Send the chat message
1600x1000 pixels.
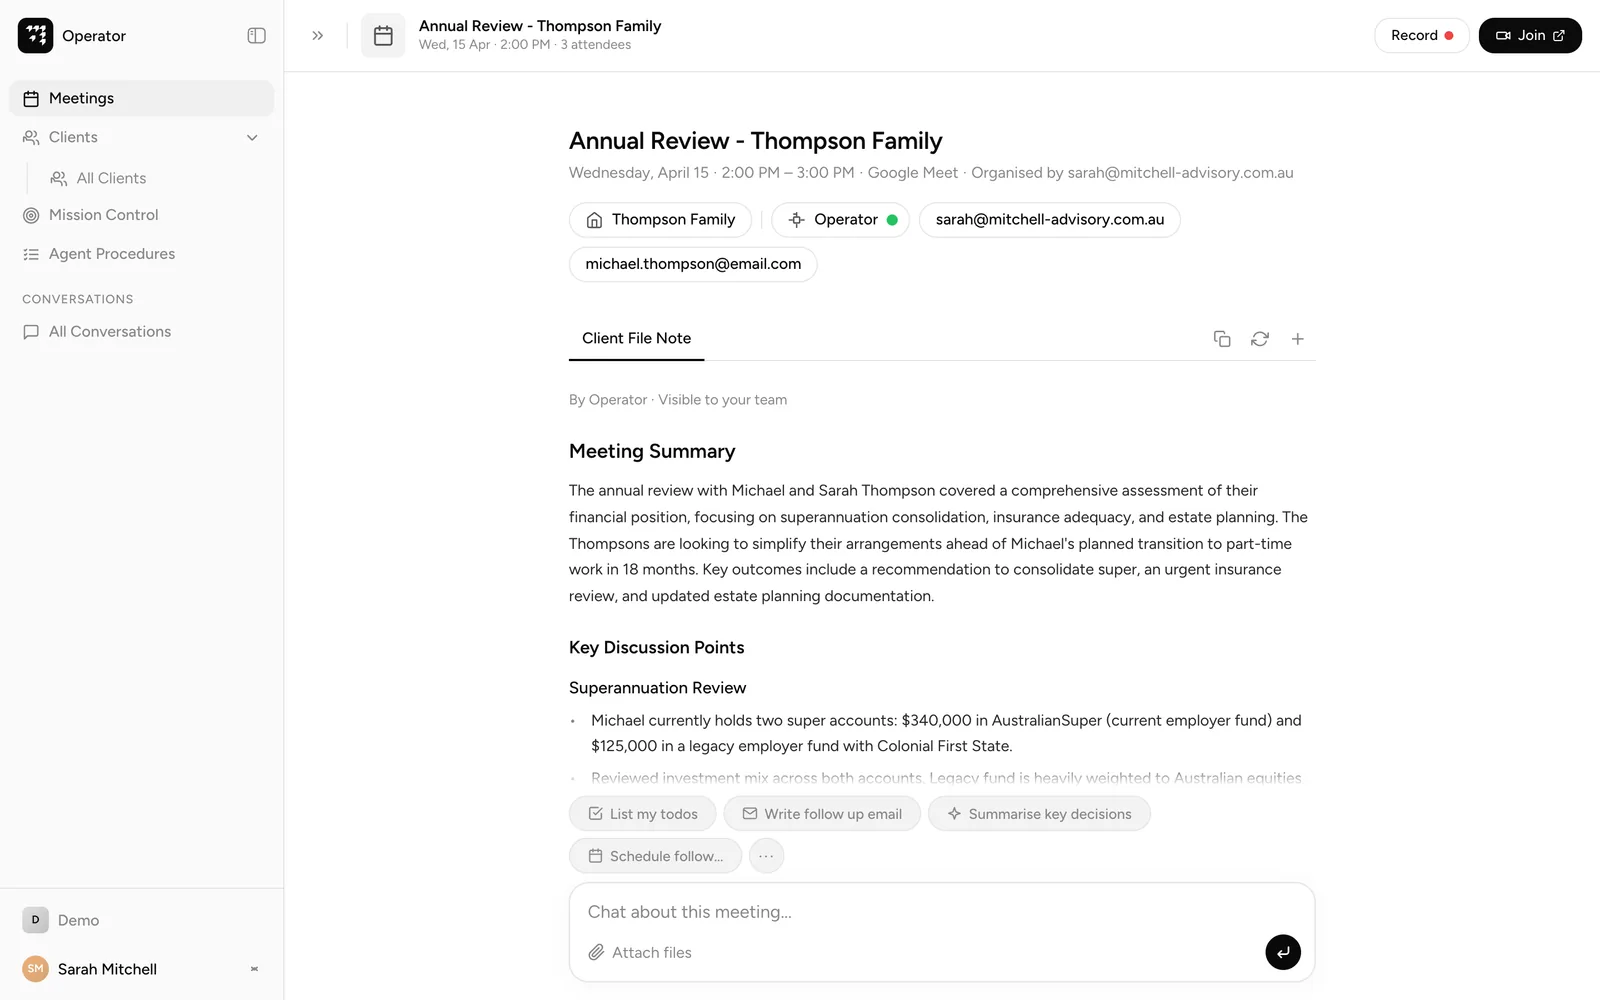coord(1283,952)
